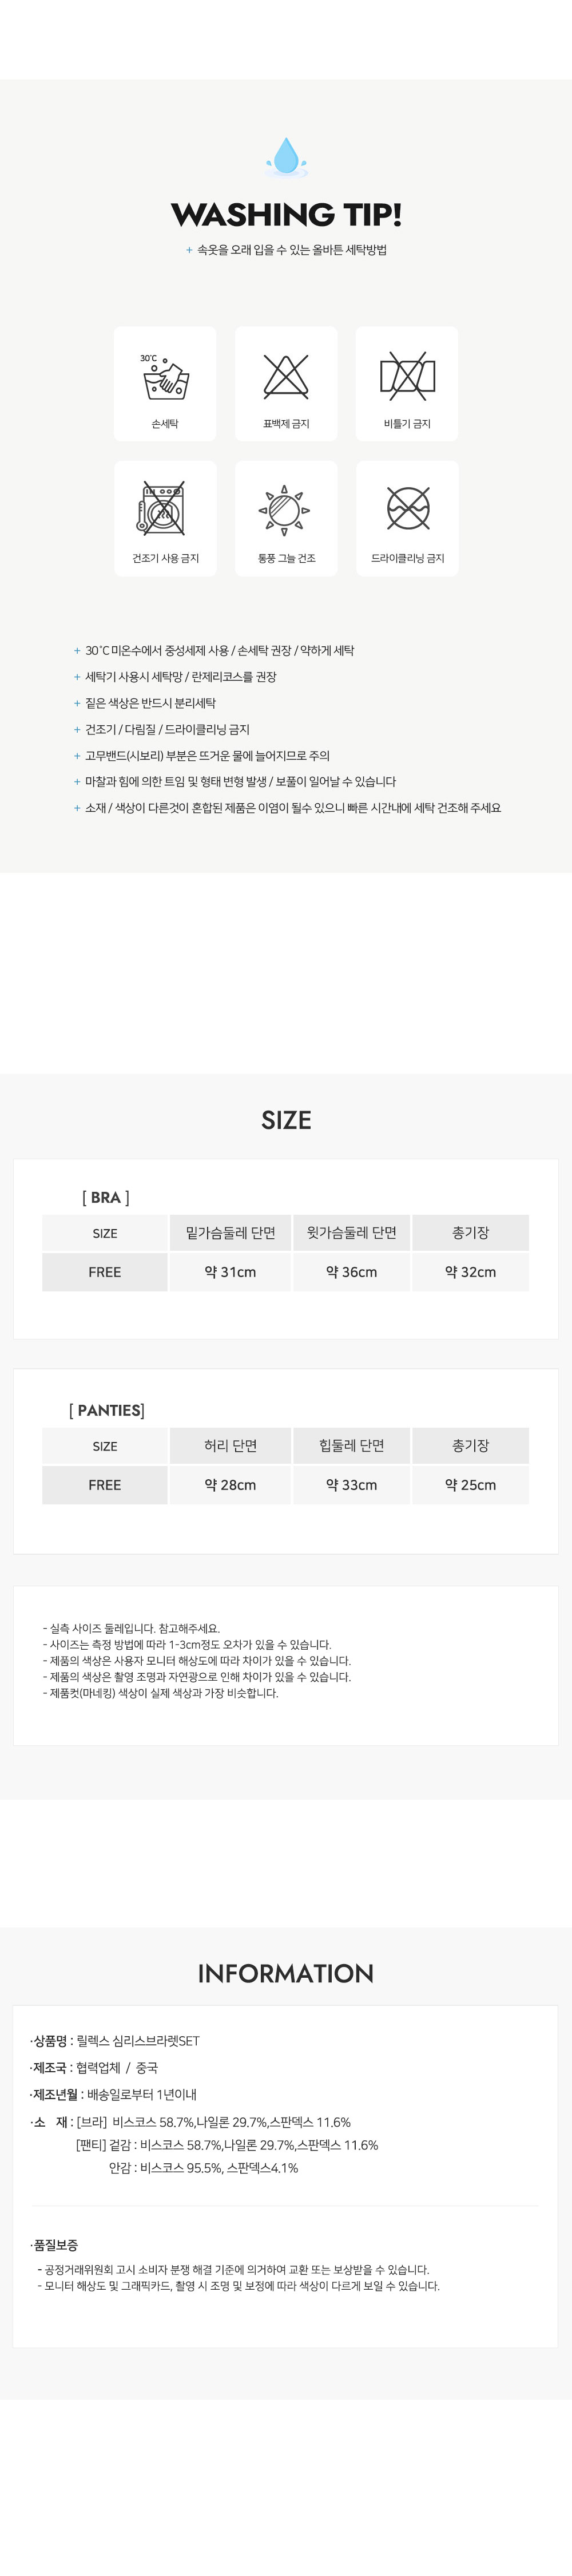This screenshot has width=572, height=2576.
Task: Click the 약 25cm total length cell
Action: coord(470,1485)
